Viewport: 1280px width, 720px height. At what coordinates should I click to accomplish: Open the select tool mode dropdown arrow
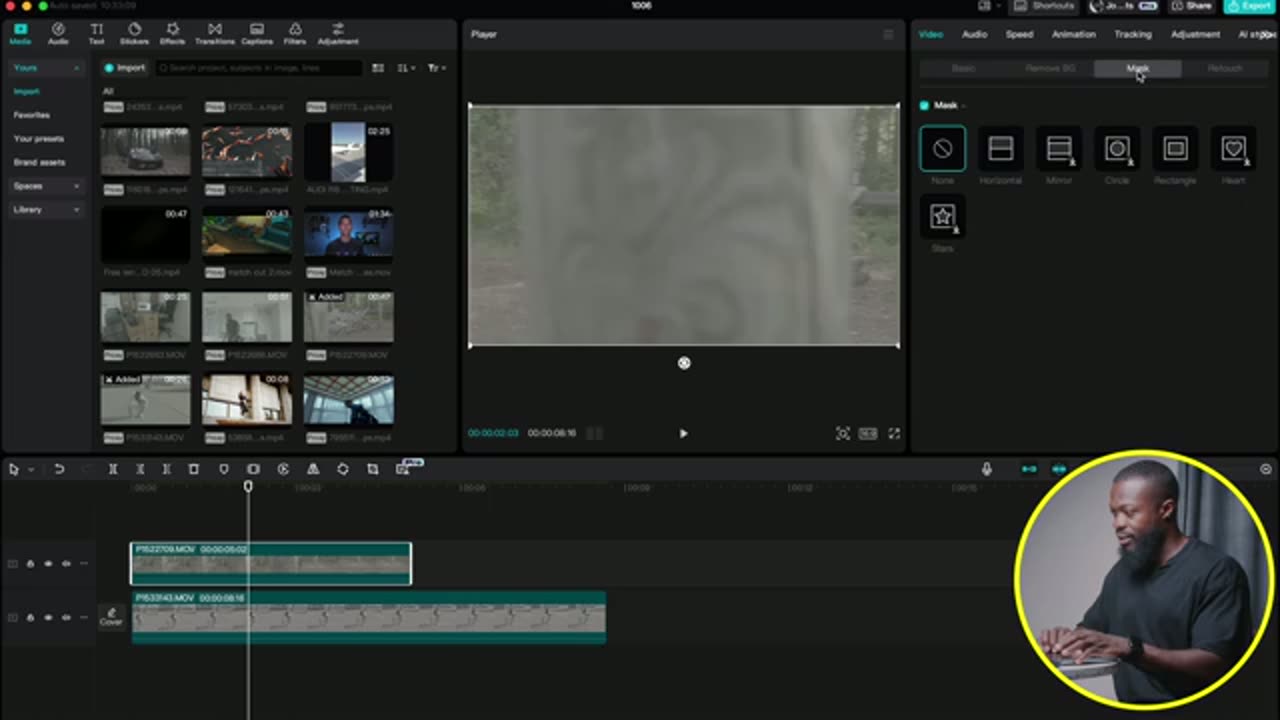pyautogui.click(x=30, y=469)
